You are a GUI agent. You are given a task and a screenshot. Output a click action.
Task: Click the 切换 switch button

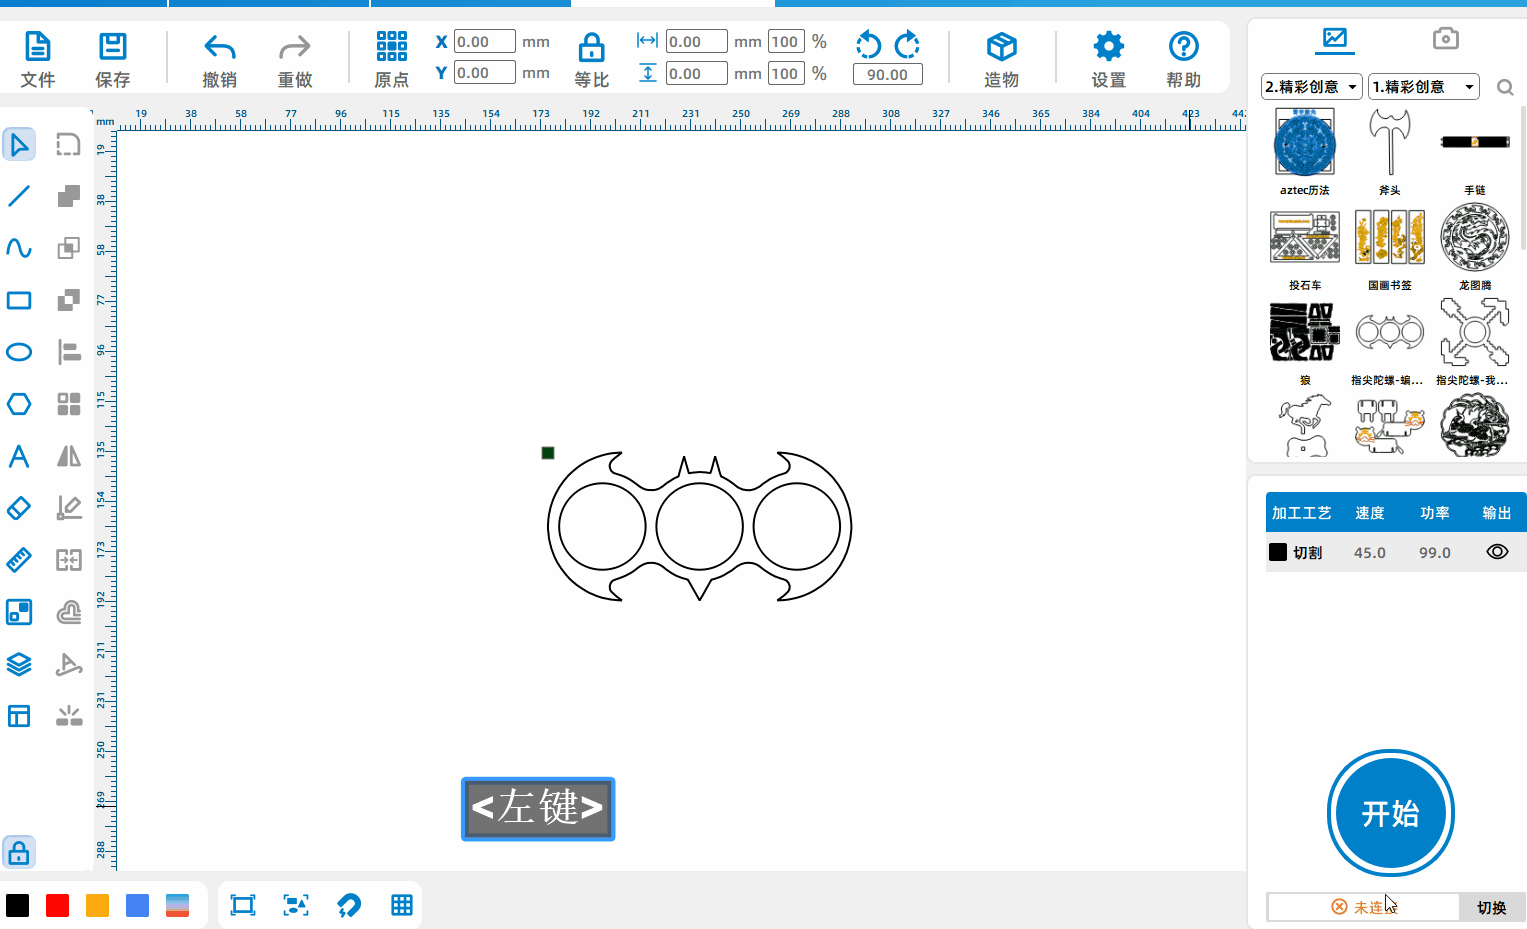(1492, 907)
